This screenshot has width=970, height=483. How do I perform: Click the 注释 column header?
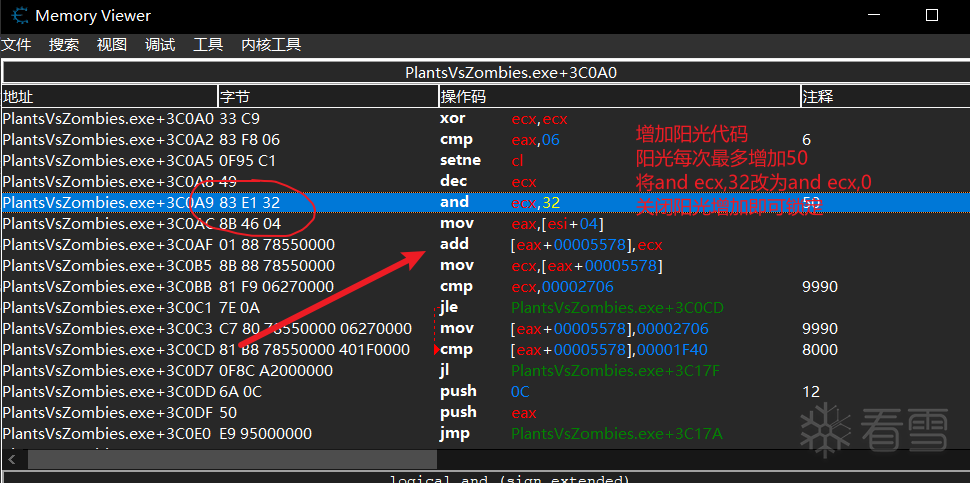click(885, 96)
